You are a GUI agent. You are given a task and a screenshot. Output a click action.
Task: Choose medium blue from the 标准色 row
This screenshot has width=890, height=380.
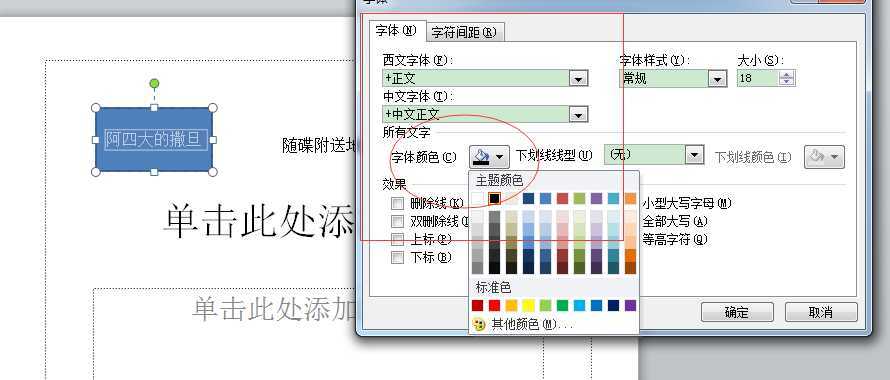(597, 306)
